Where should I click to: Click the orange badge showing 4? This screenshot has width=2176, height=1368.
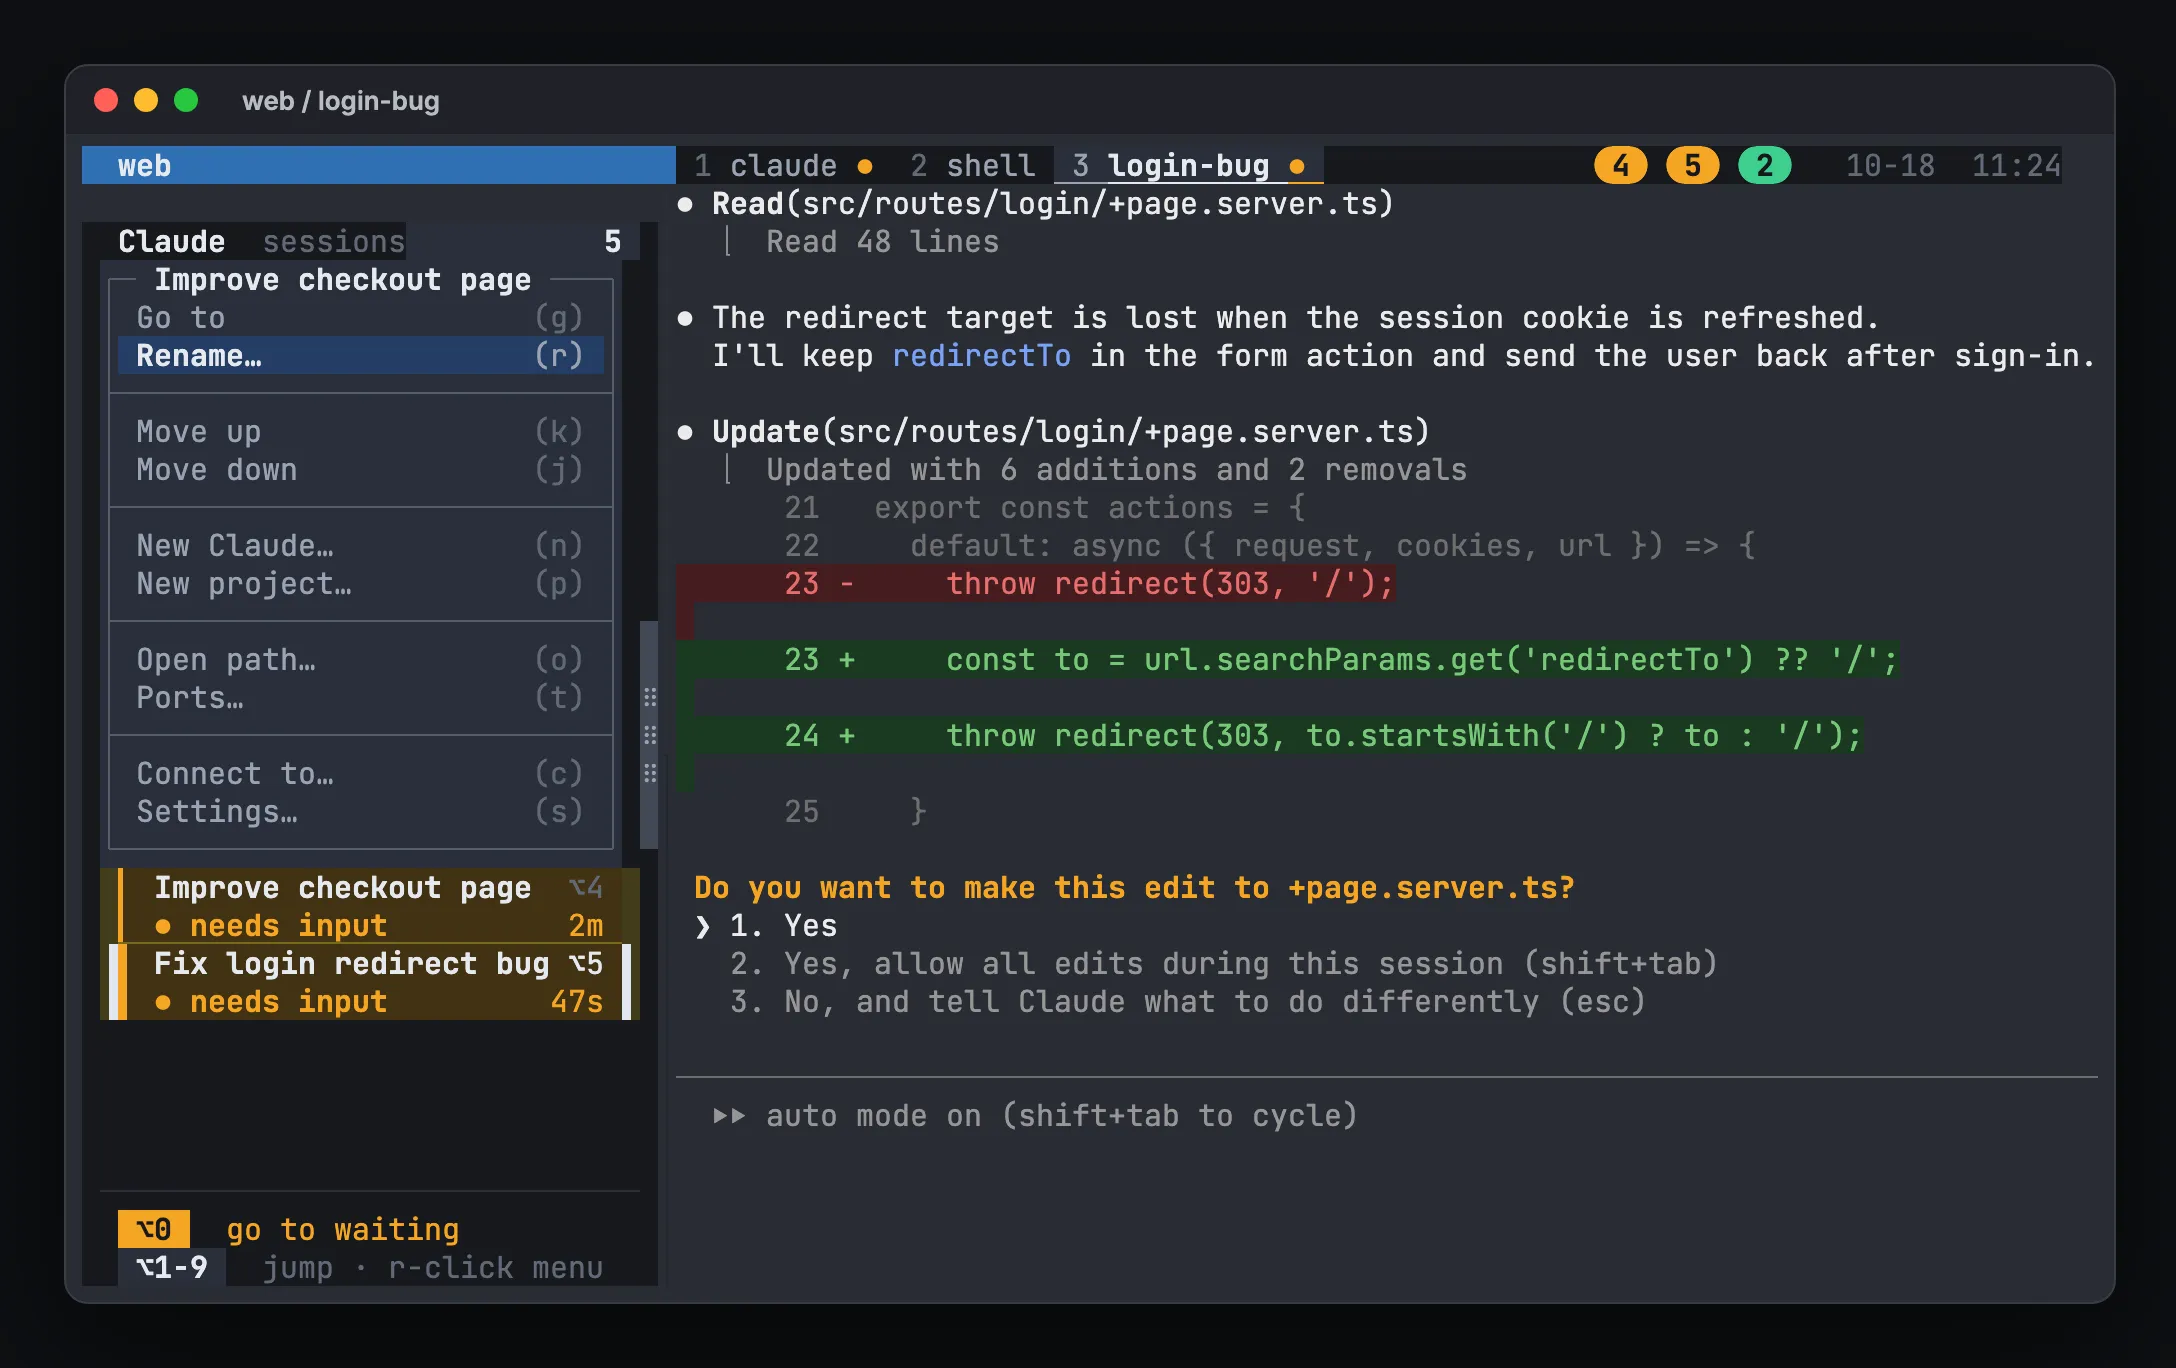click(x=1620, y=165)
